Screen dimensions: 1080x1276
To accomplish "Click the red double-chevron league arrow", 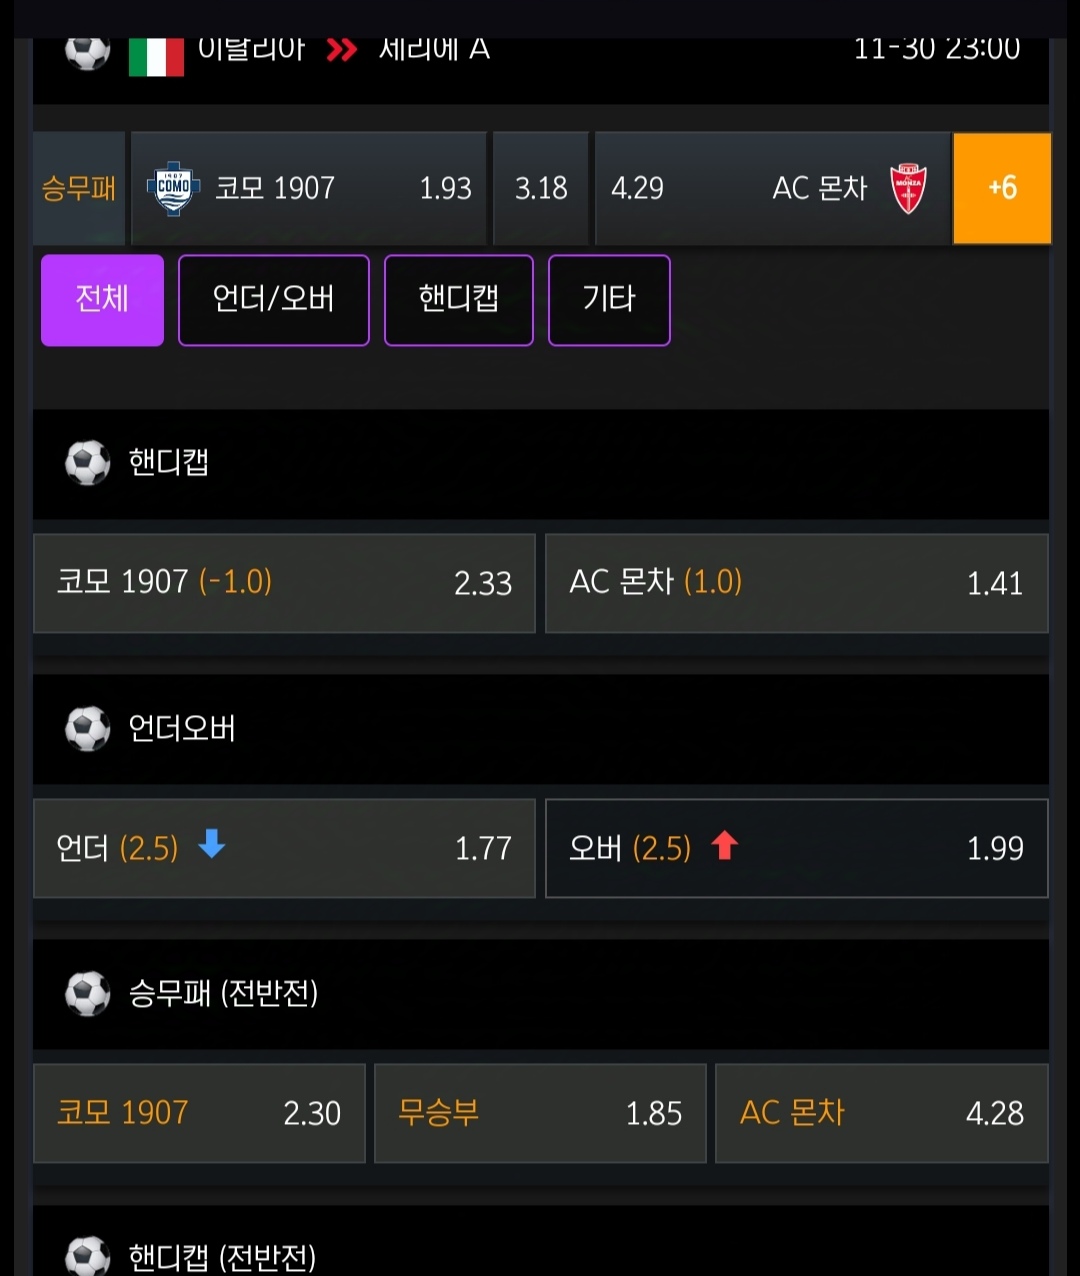I will pyautogui.click(x=341, y=50).
